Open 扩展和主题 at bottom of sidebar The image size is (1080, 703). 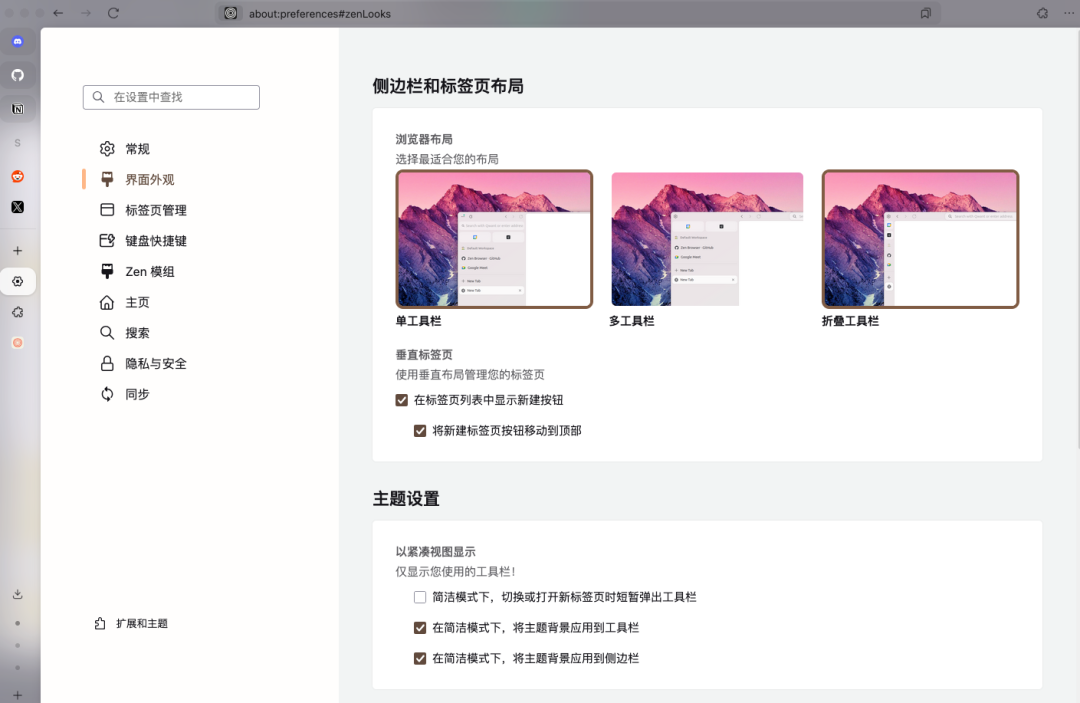point(141,623)
